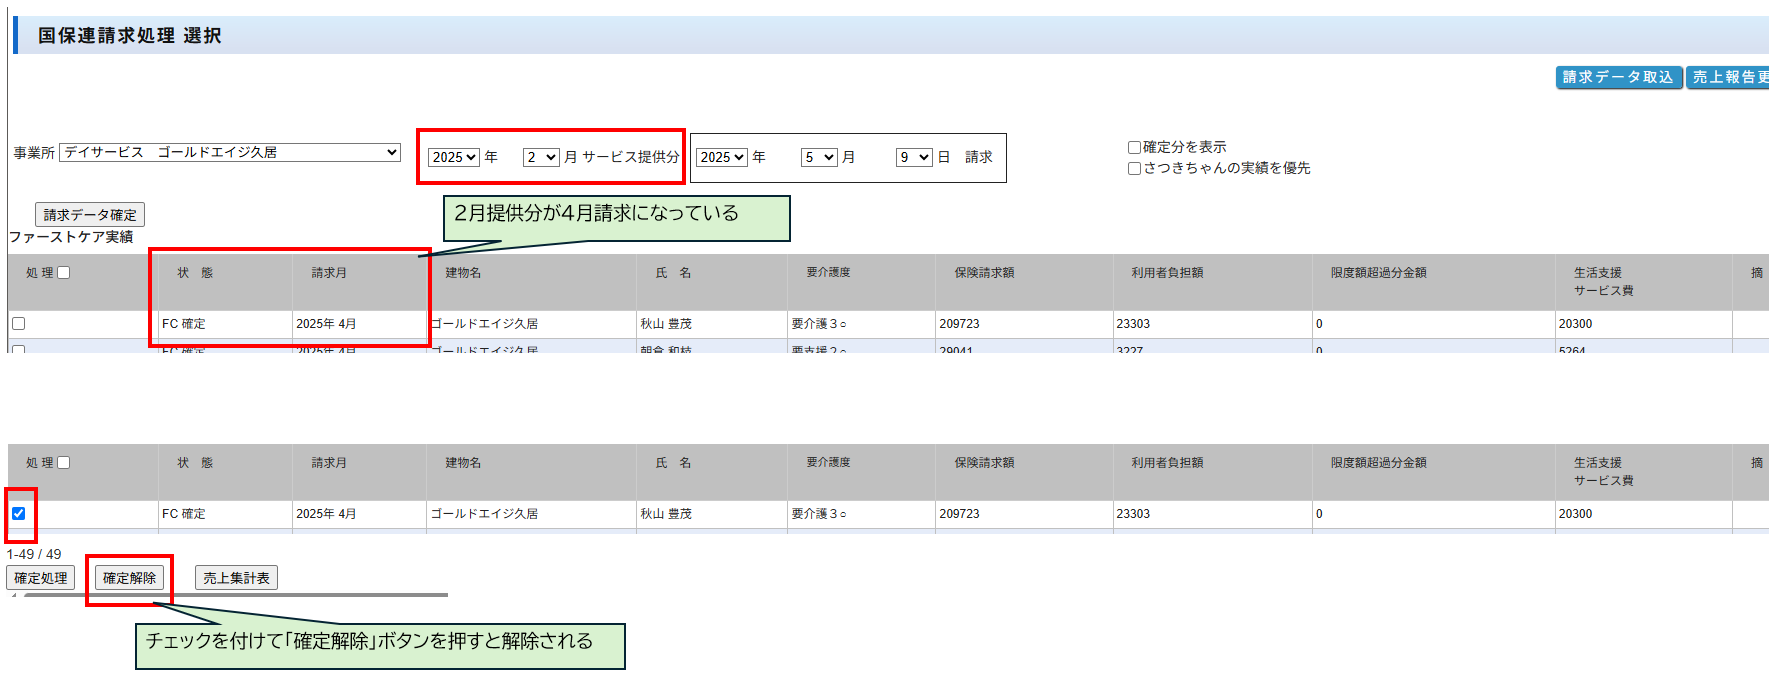Click the 確定解除 button
The image size is (1769, 676).
pos(129,578)
